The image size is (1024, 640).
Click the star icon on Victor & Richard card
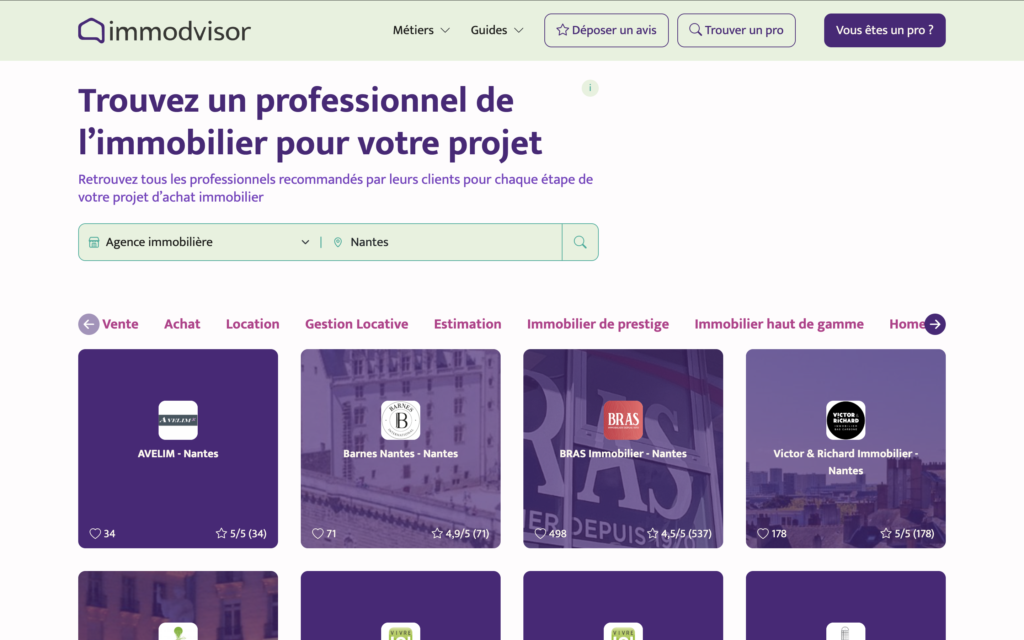pos(886,534)
